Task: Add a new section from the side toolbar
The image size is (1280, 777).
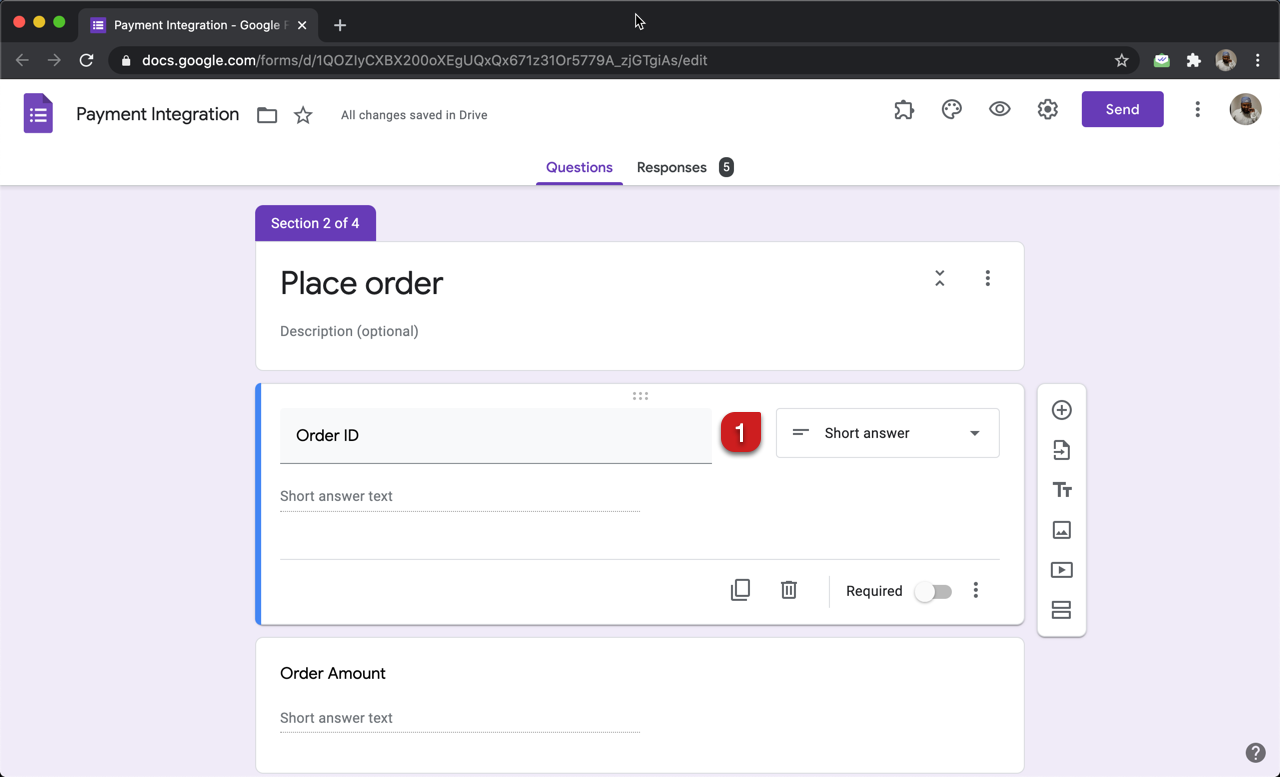Action: 1061,610
